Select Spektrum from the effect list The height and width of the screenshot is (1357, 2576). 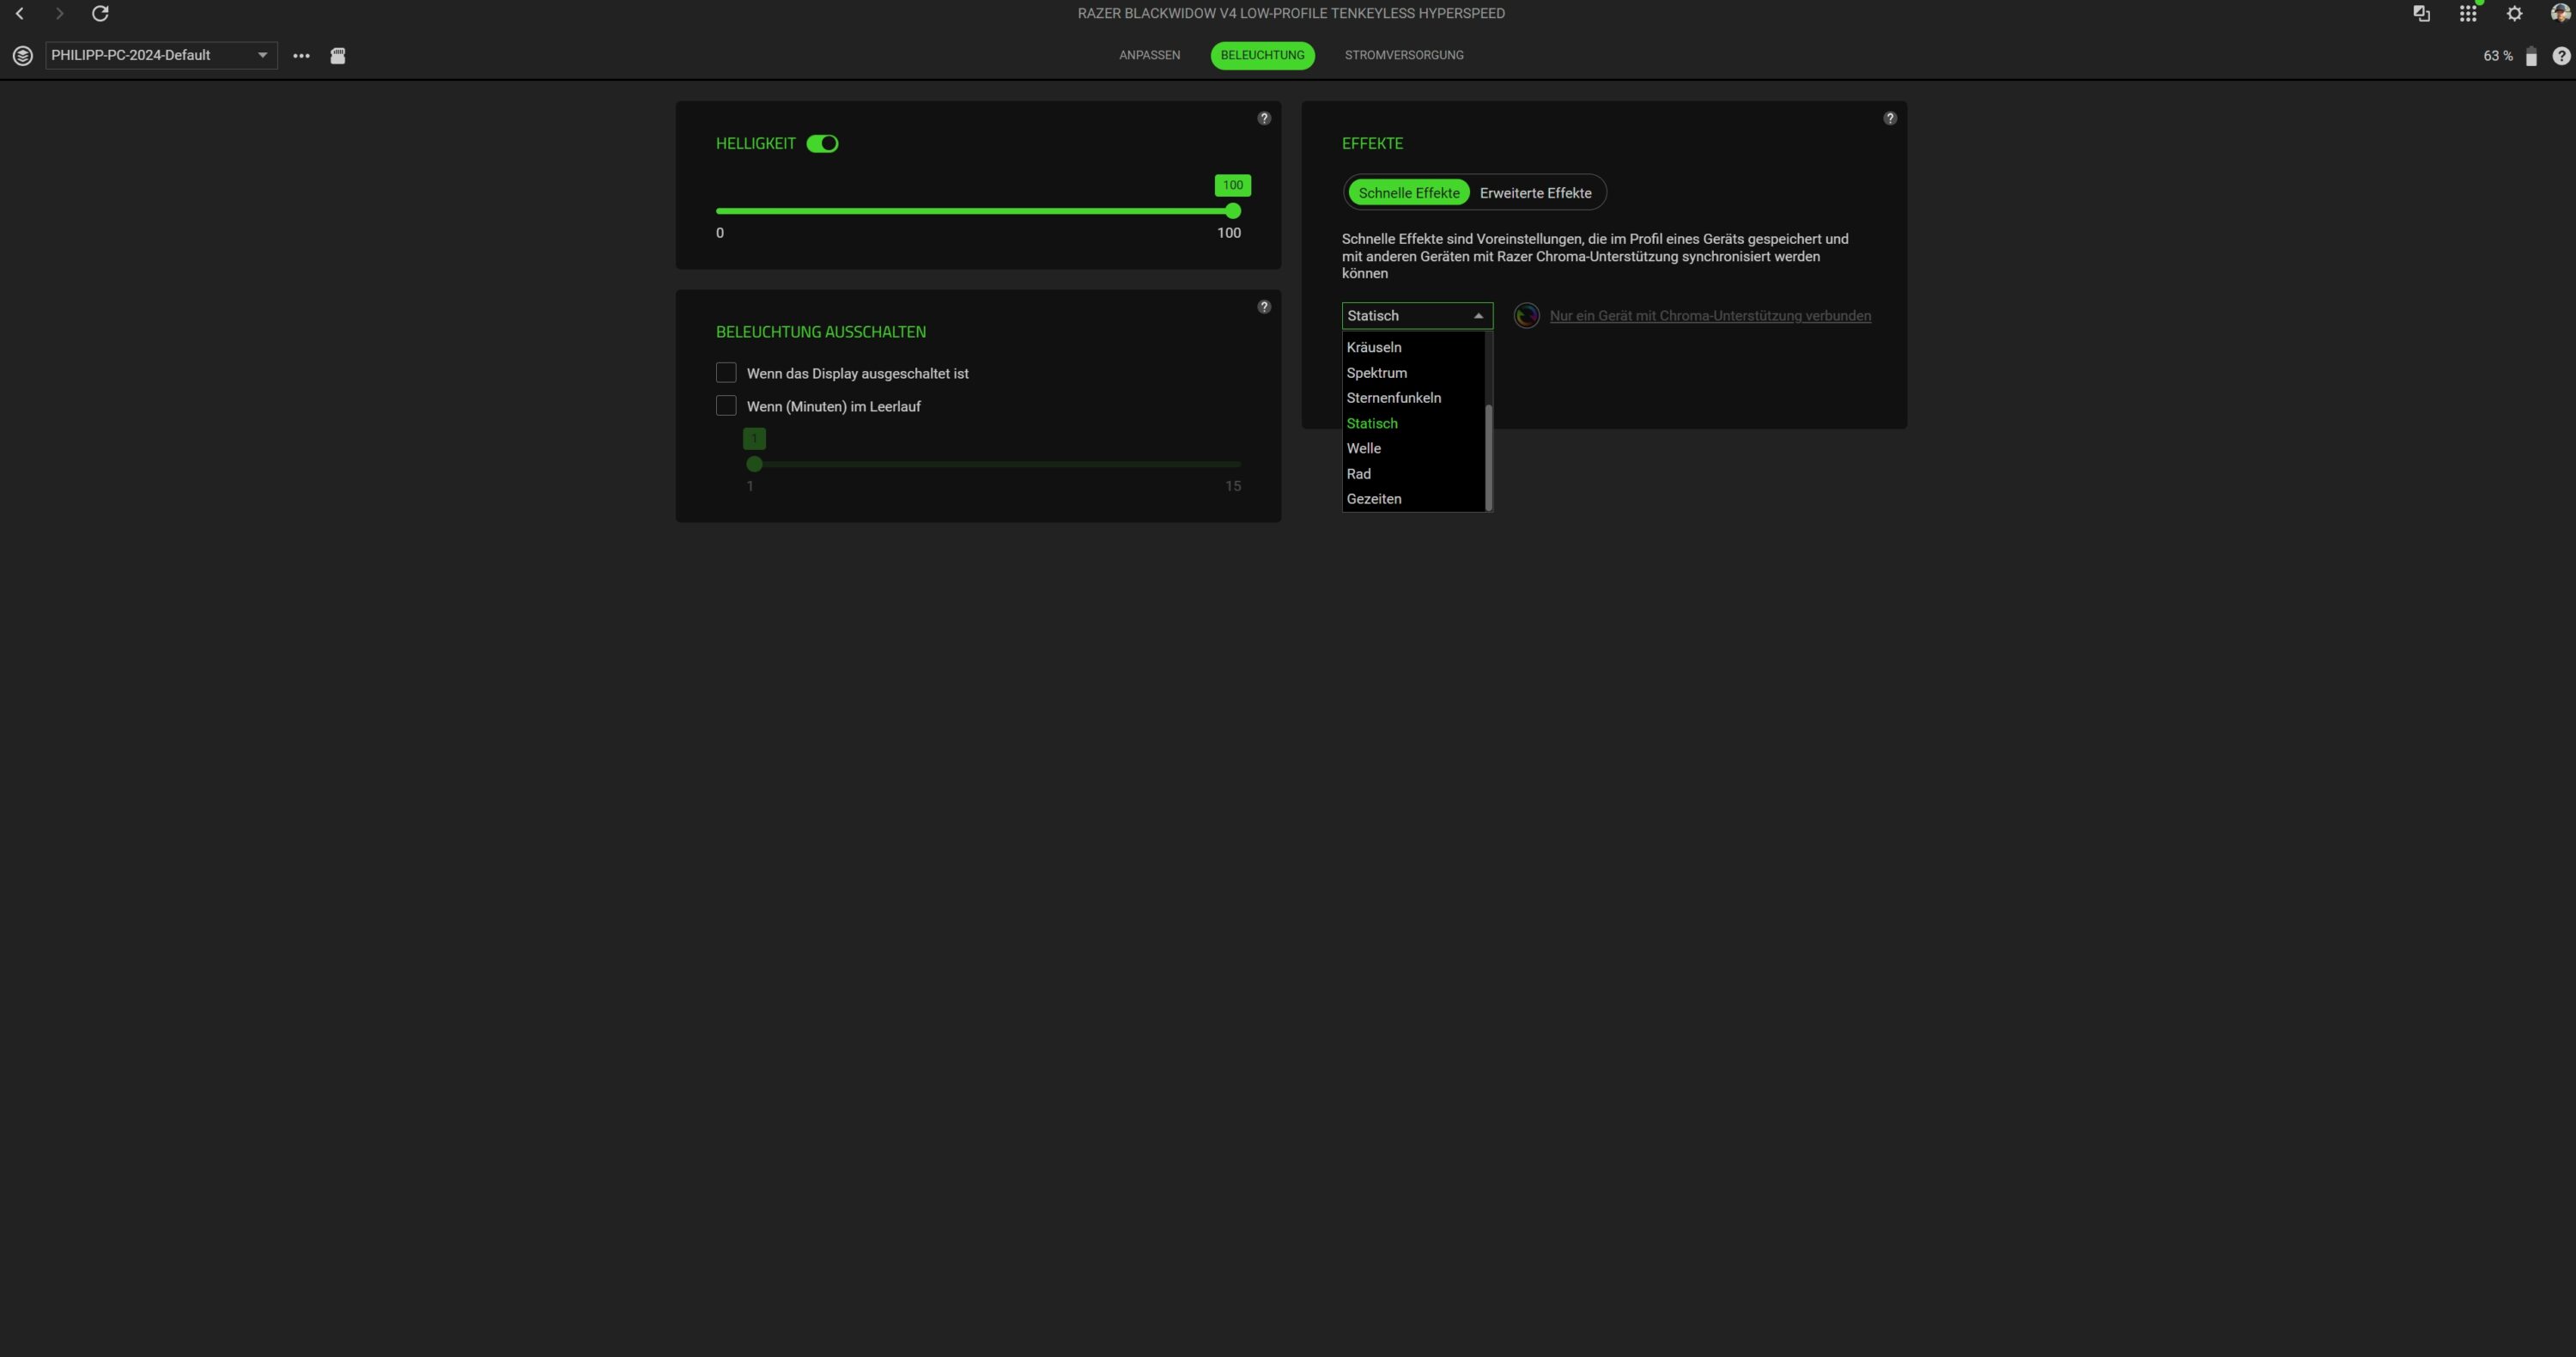[x=1376, y=373]
